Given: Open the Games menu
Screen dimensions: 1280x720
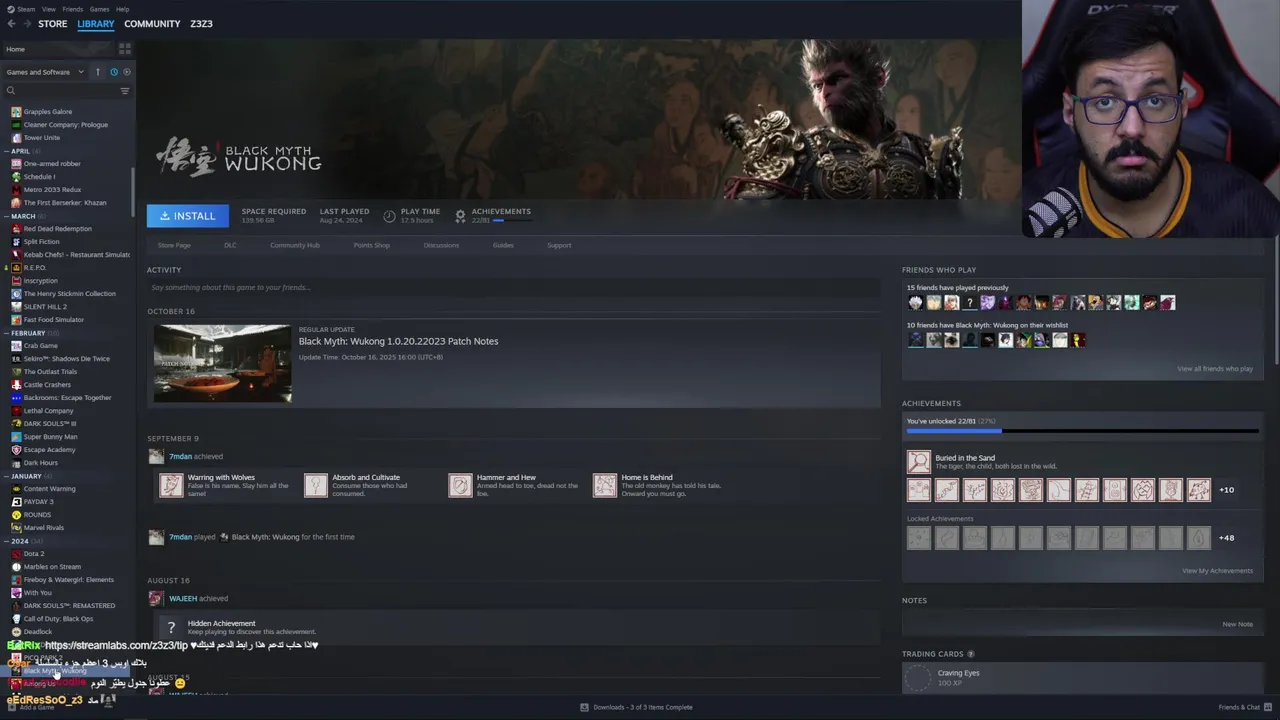Looking at the screenshot, I should tap(99, 9).
